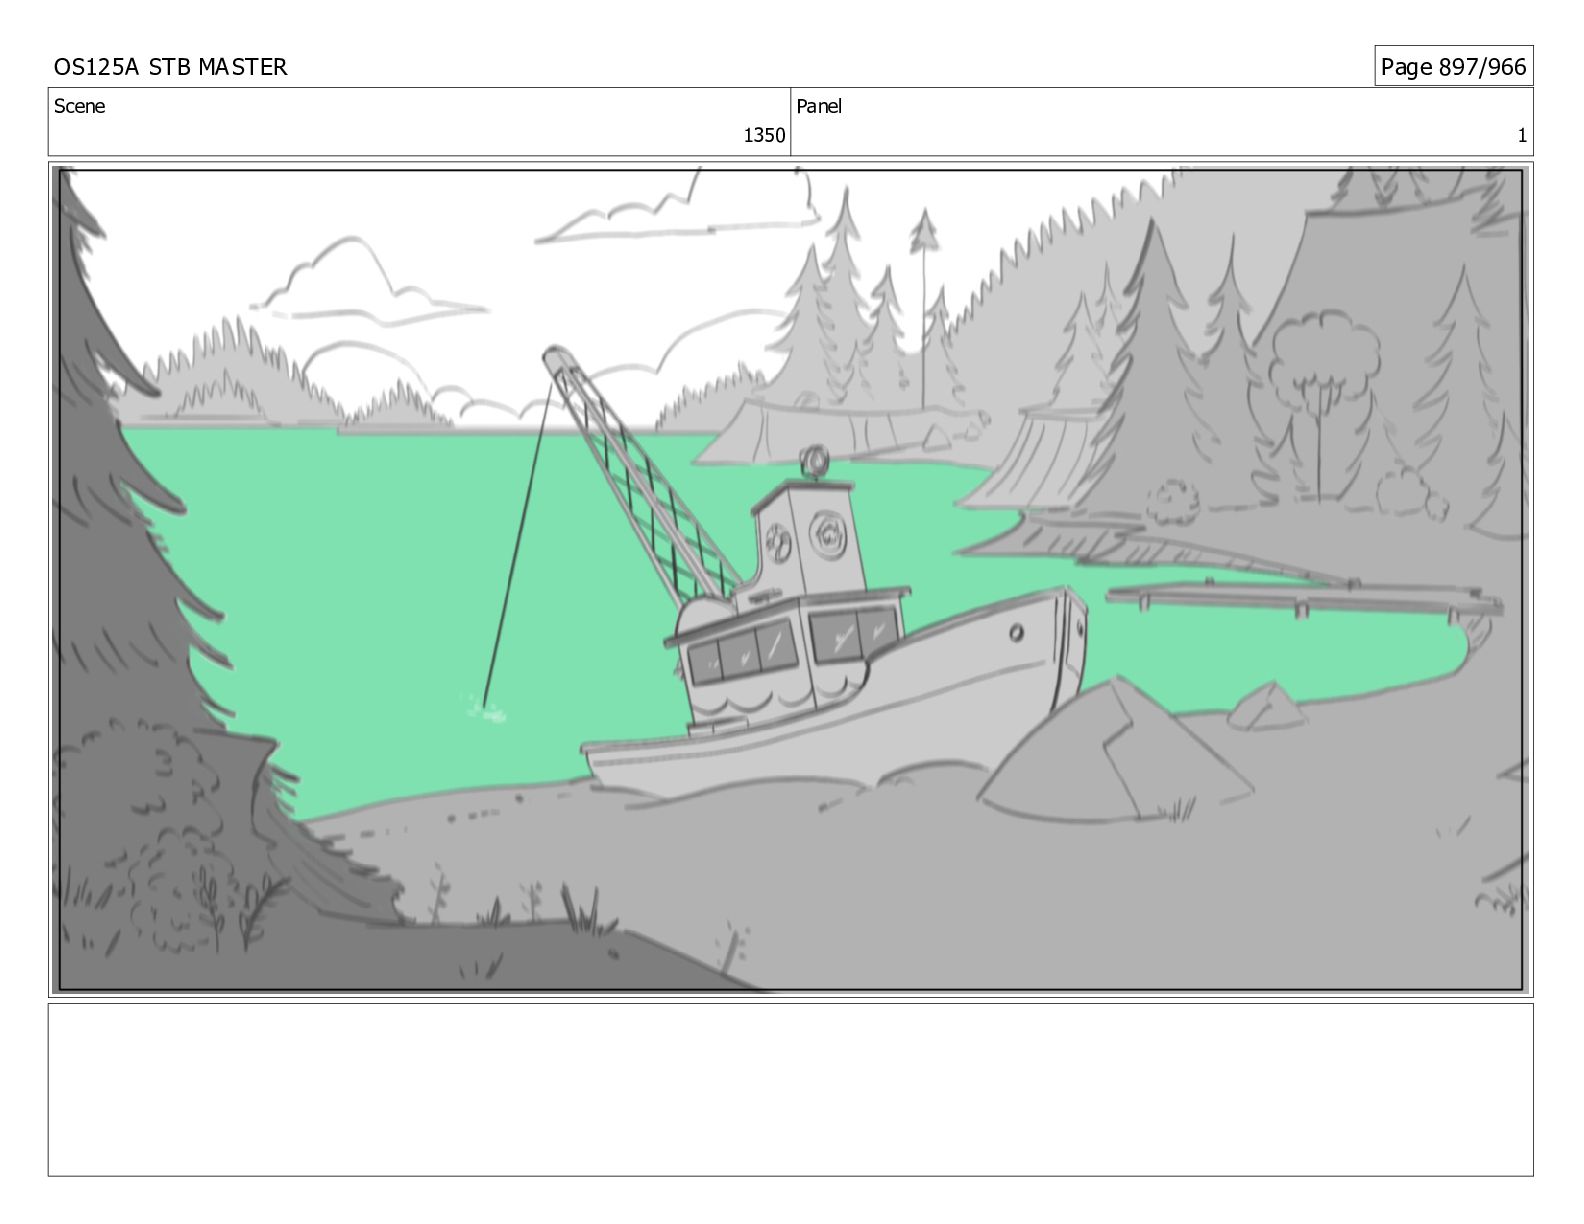
Task: Click the 'Page 897/966' page indicator
Action: click(x=1453, y=67)
